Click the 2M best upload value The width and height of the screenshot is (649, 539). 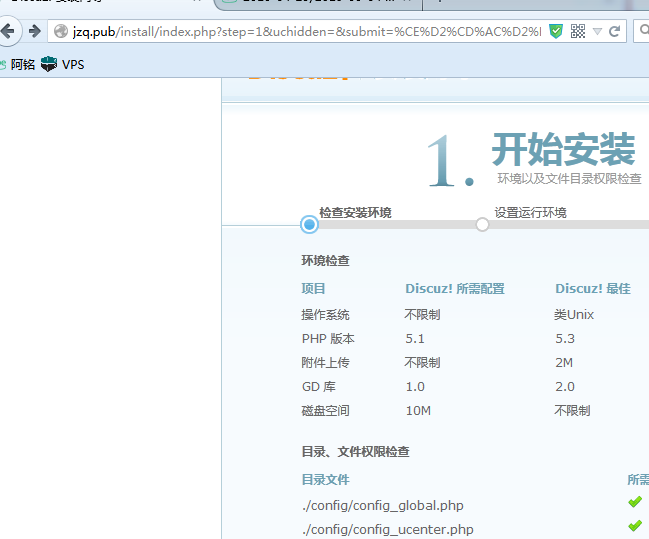564,363
